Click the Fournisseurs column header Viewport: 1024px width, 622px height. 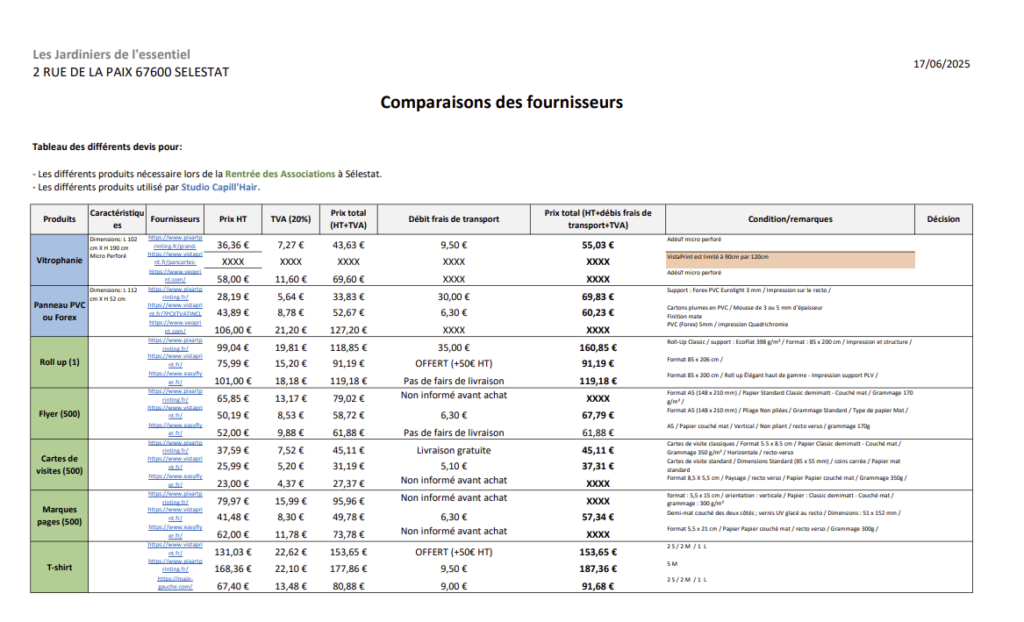pos(176,219)
